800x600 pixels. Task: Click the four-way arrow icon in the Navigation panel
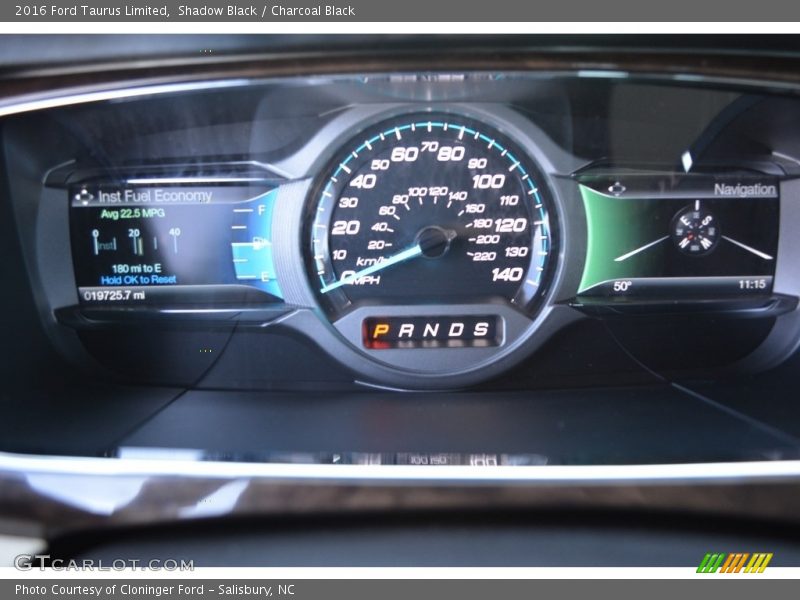point(616,189)
